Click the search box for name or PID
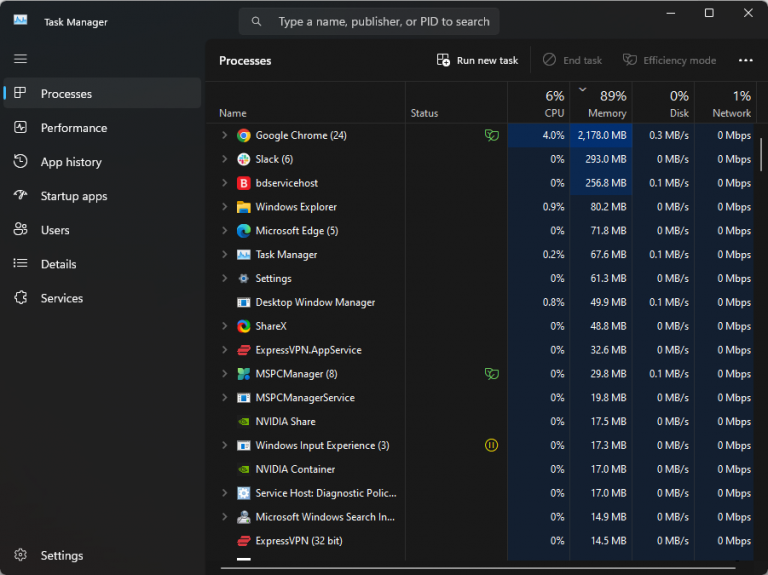The image size is (768, 575). tap(369, 22)
